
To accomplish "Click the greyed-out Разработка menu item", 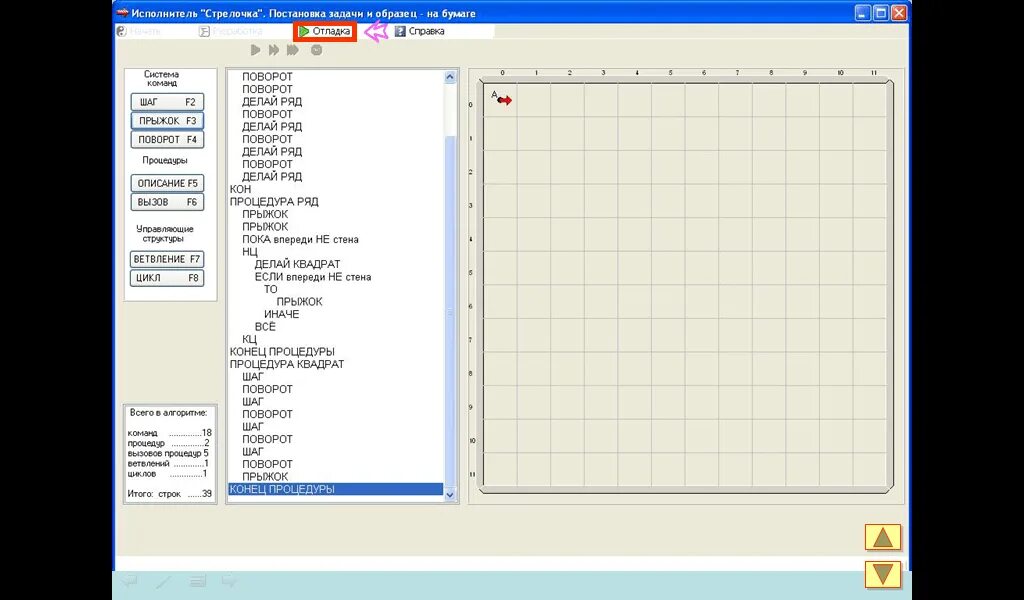I will click(231, 31).
